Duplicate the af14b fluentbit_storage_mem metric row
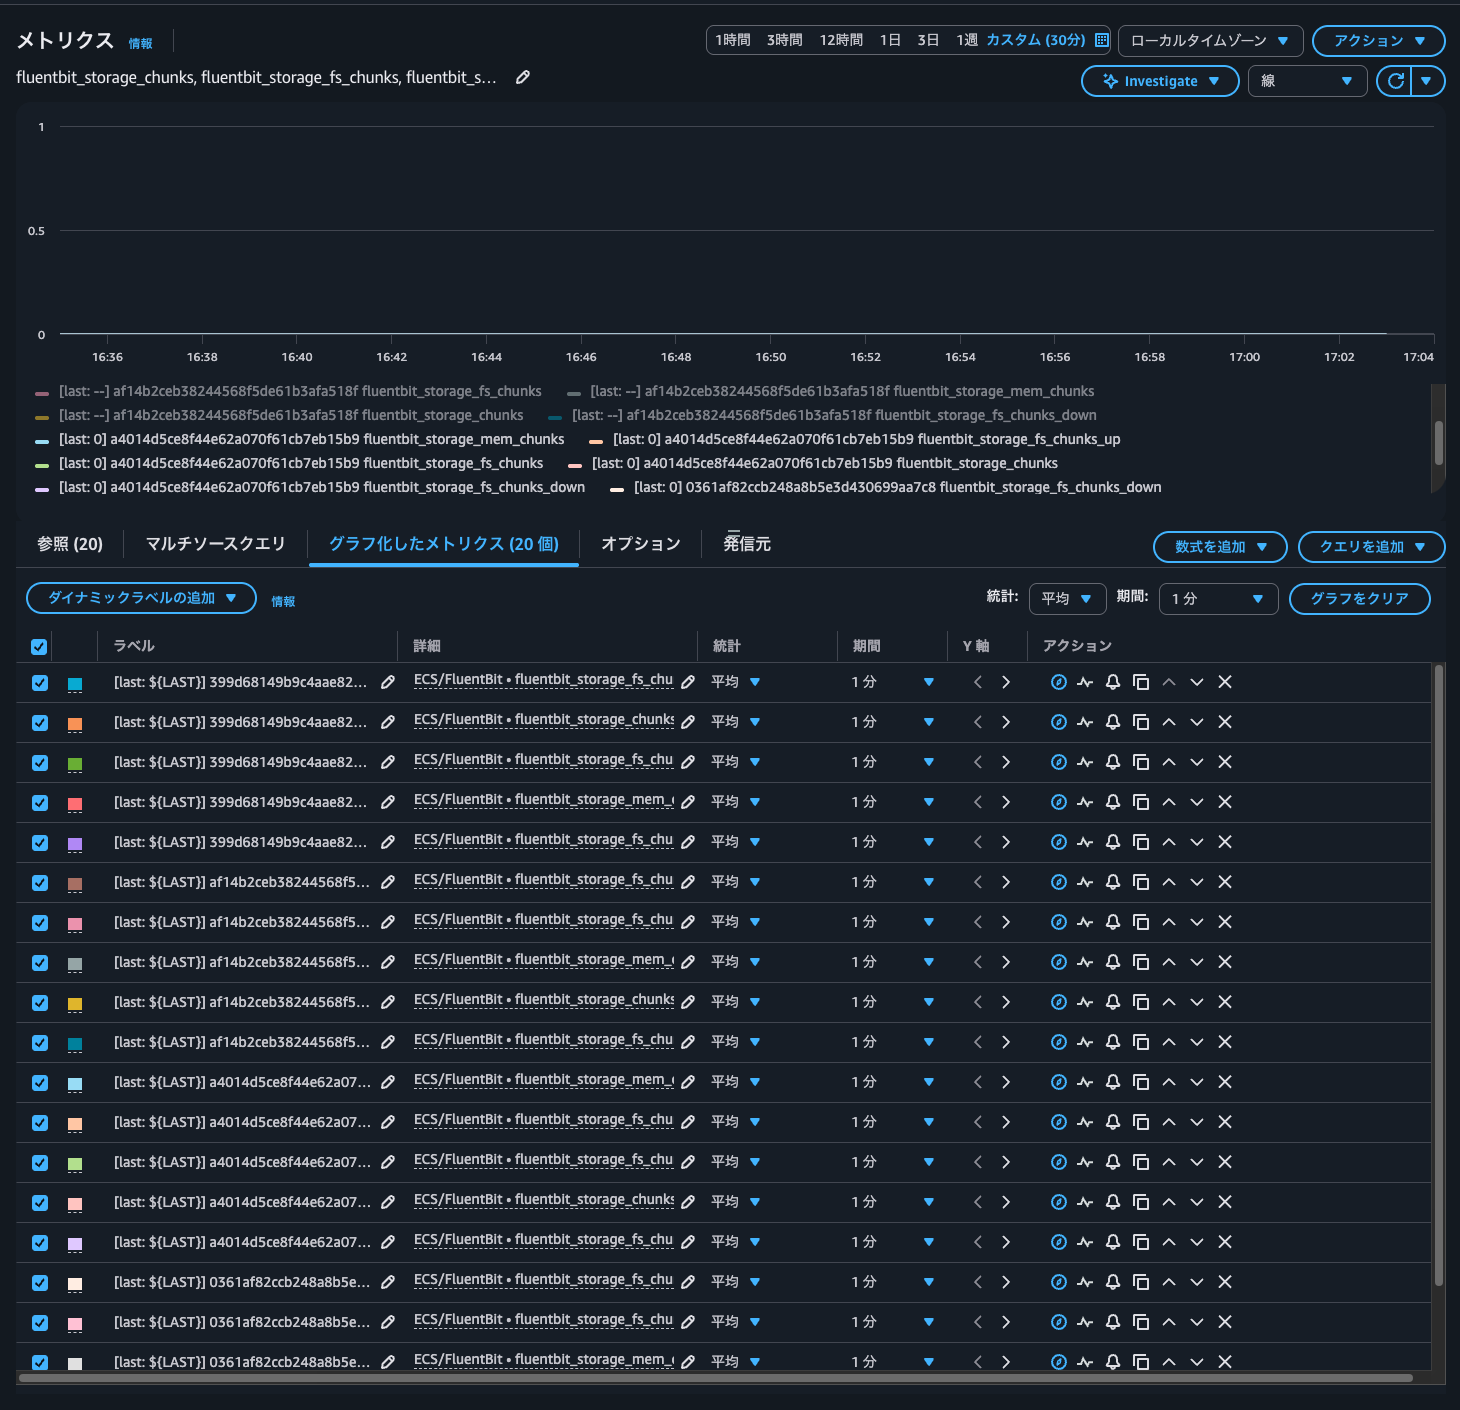The image size is (1460, 1410). (1140, 962)
